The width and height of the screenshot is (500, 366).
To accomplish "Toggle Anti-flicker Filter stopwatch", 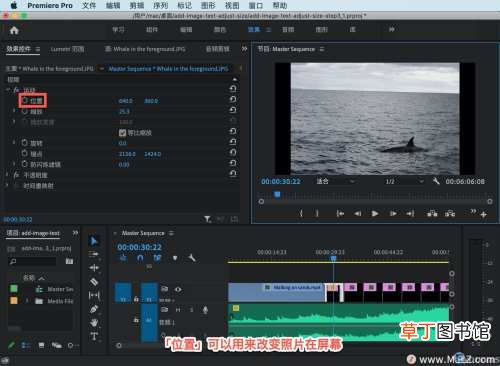I will click(x=25, y=164).
